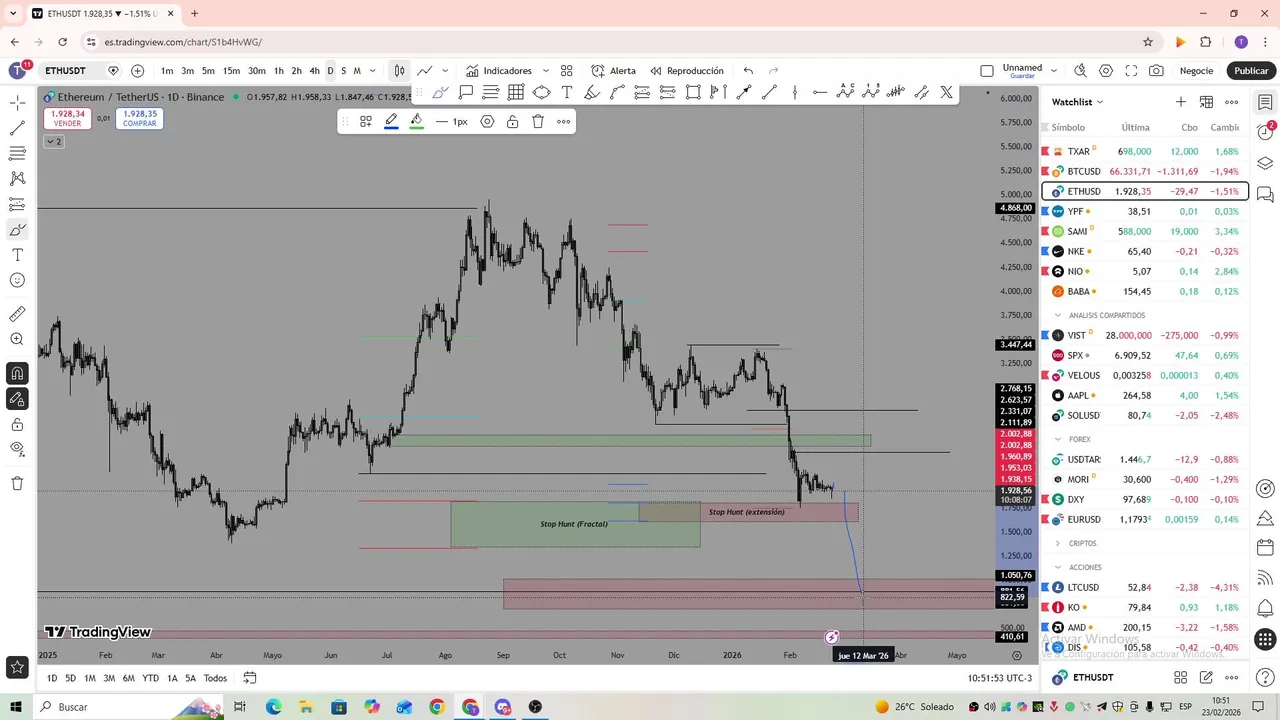Open the alerts panel in the right sidebar
Image resolution: width=1280 pixels, height=720 pixels.
pos(1265,133)
